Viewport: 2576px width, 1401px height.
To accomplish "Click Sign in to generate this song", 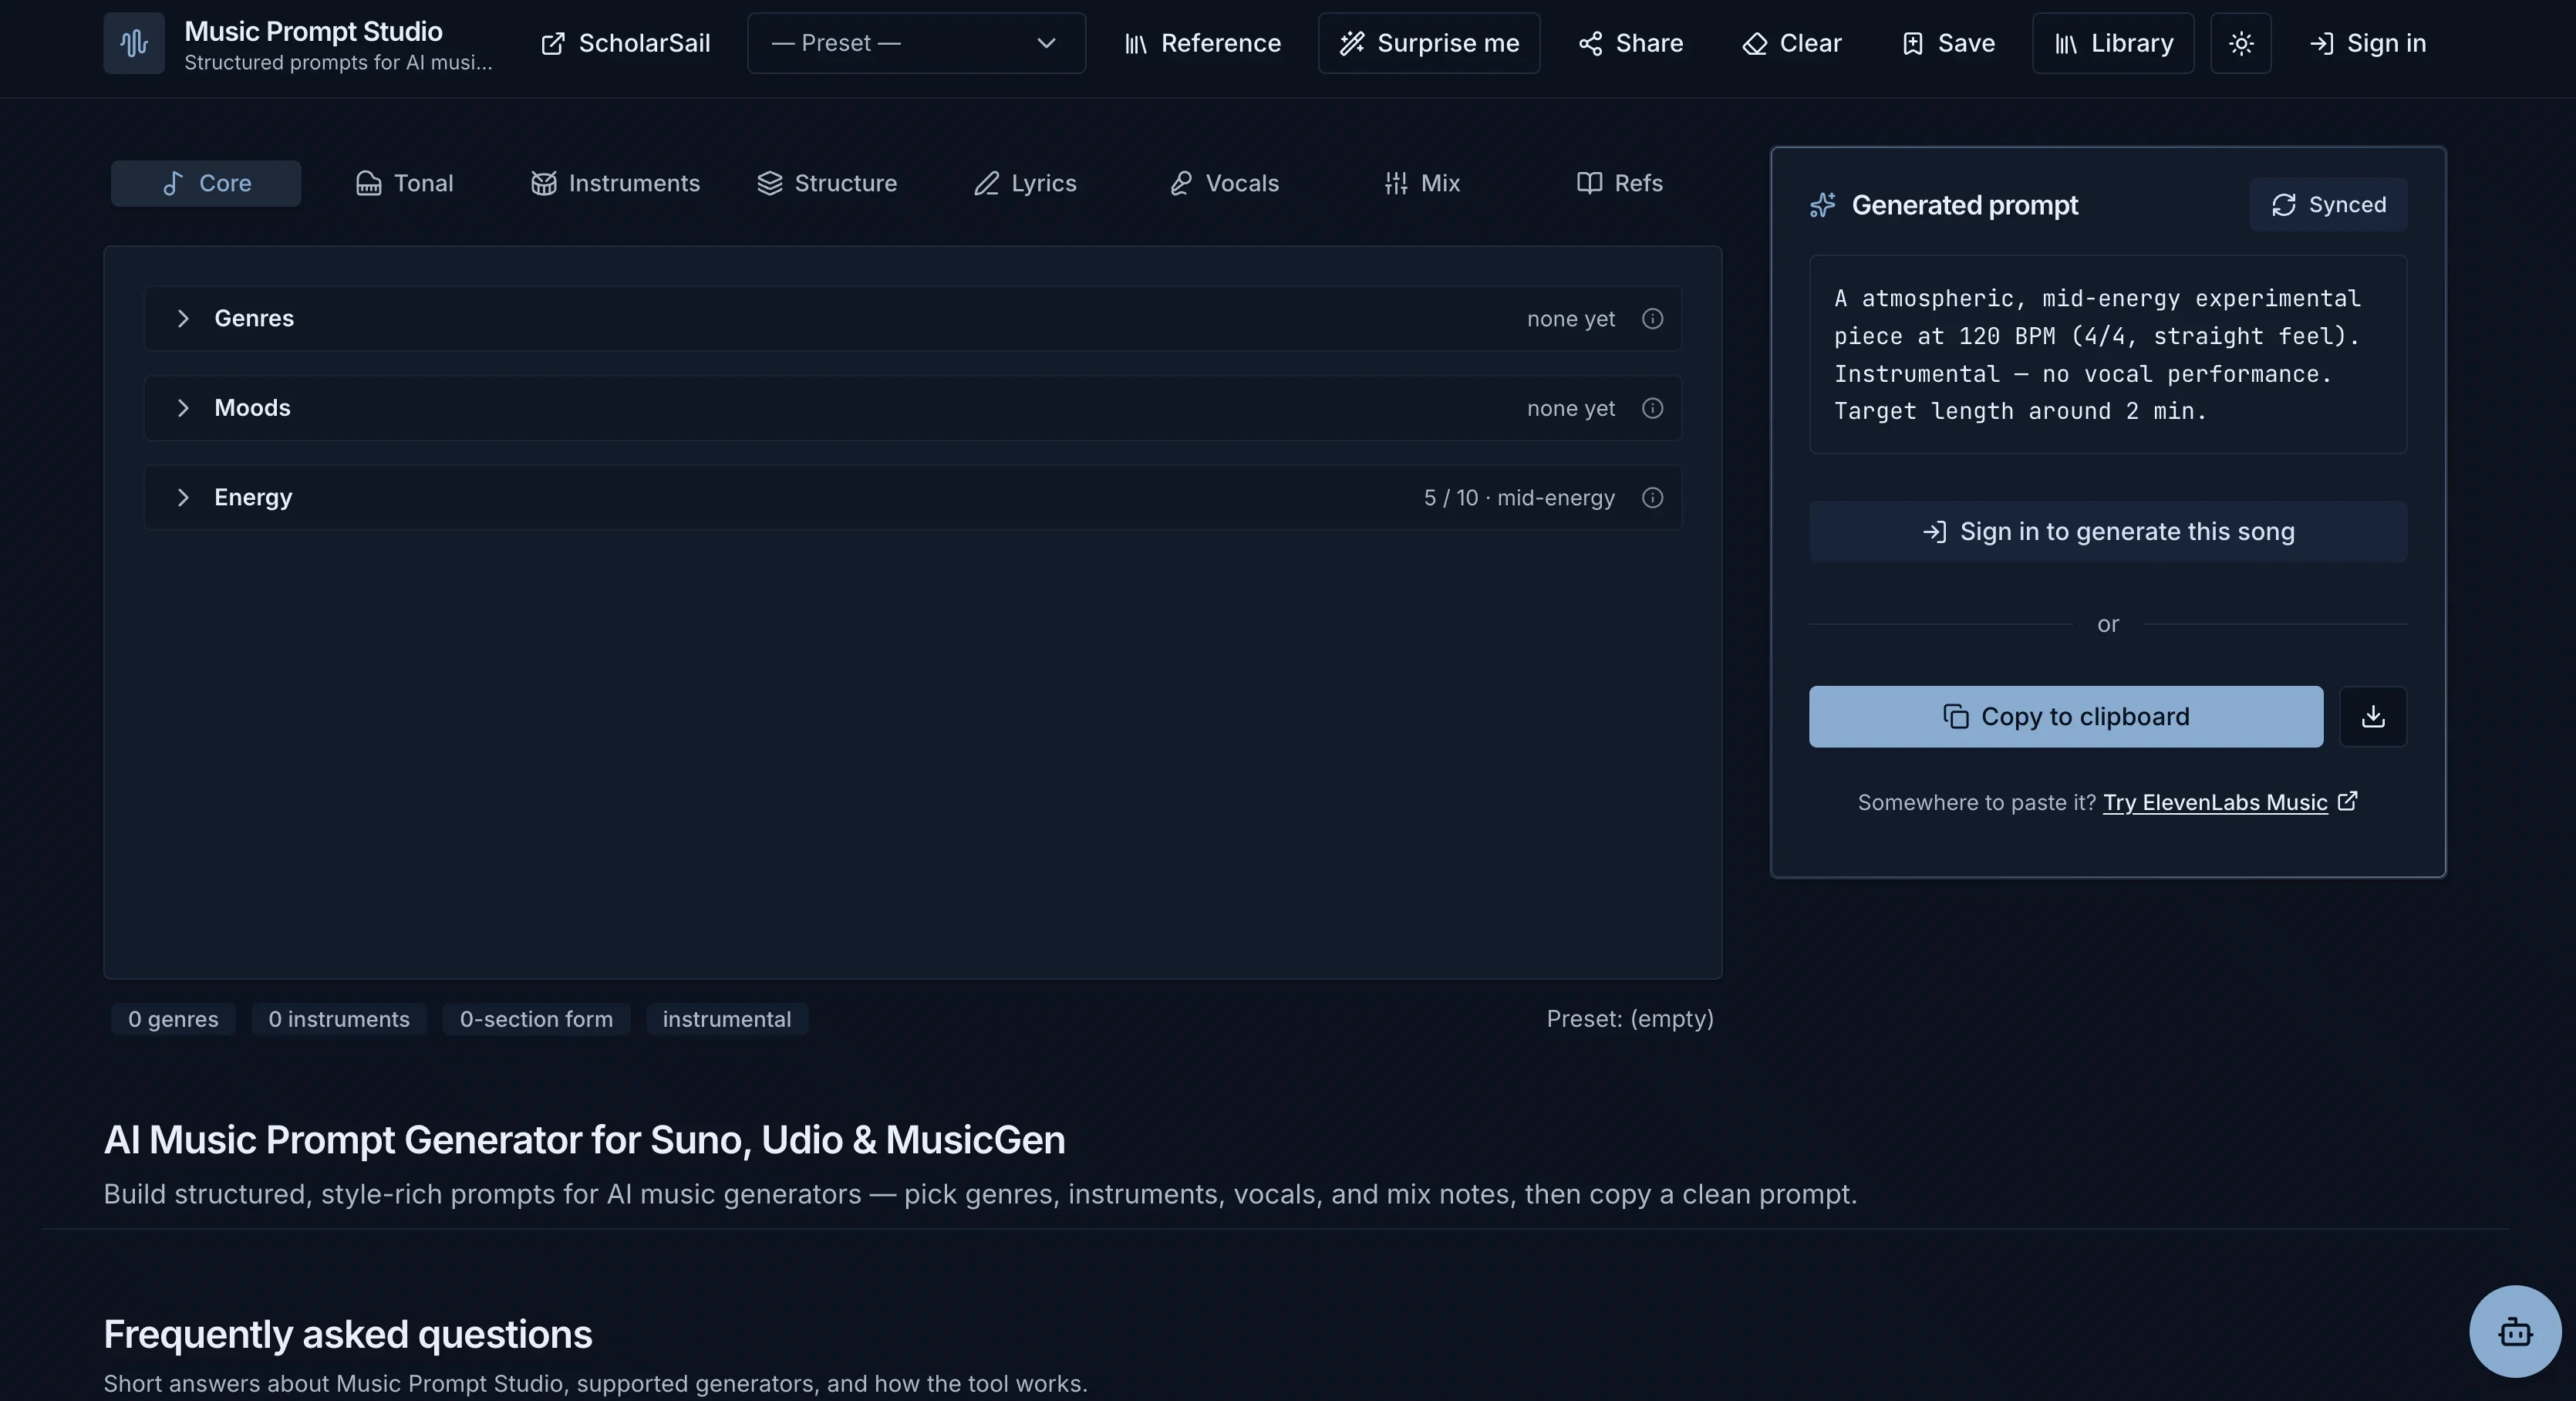I will pyautogui.click(x=2108, y=532).
